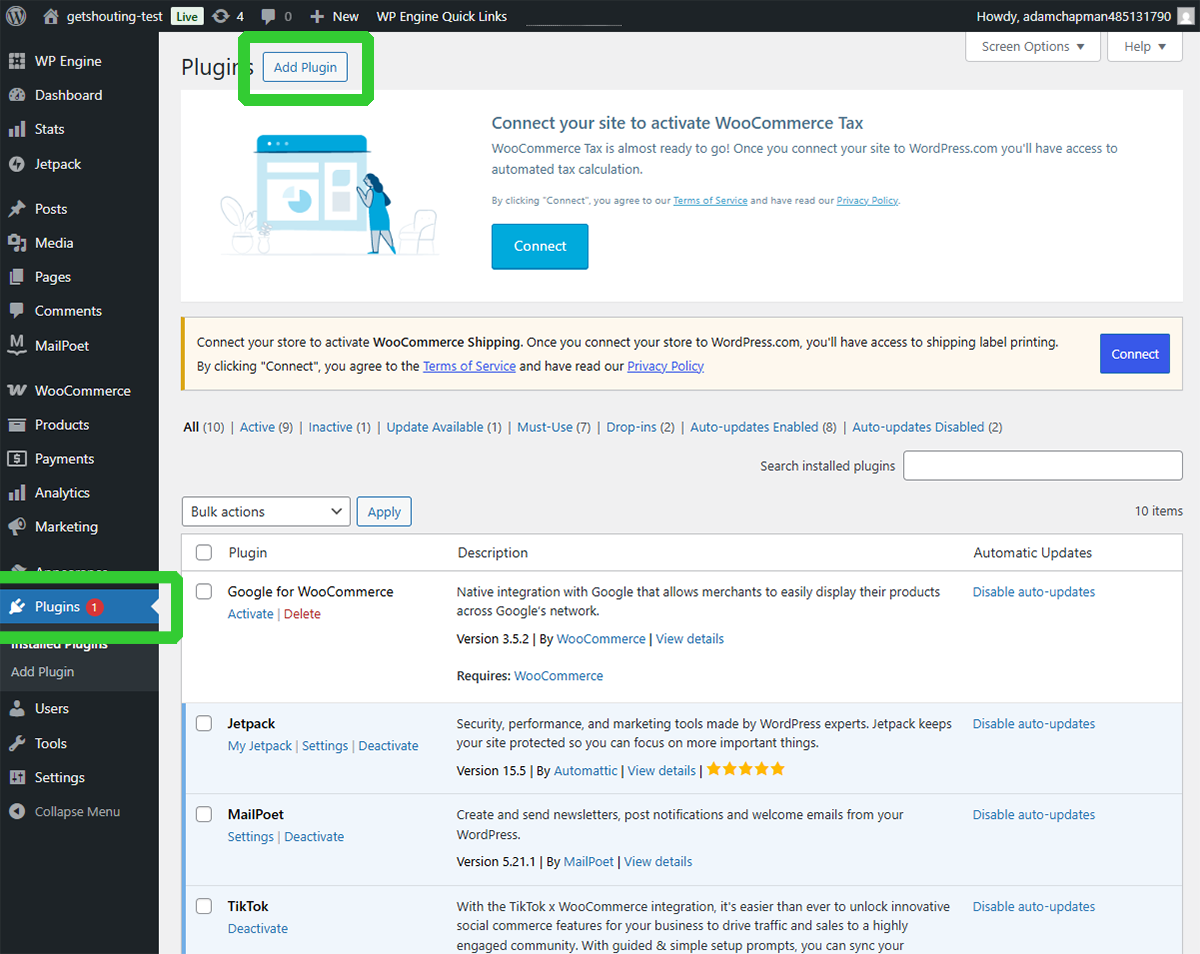Check the MailPoet plugin row checkbox
The height and width of the screenshot is (954, 1200).
pos(203,814)
